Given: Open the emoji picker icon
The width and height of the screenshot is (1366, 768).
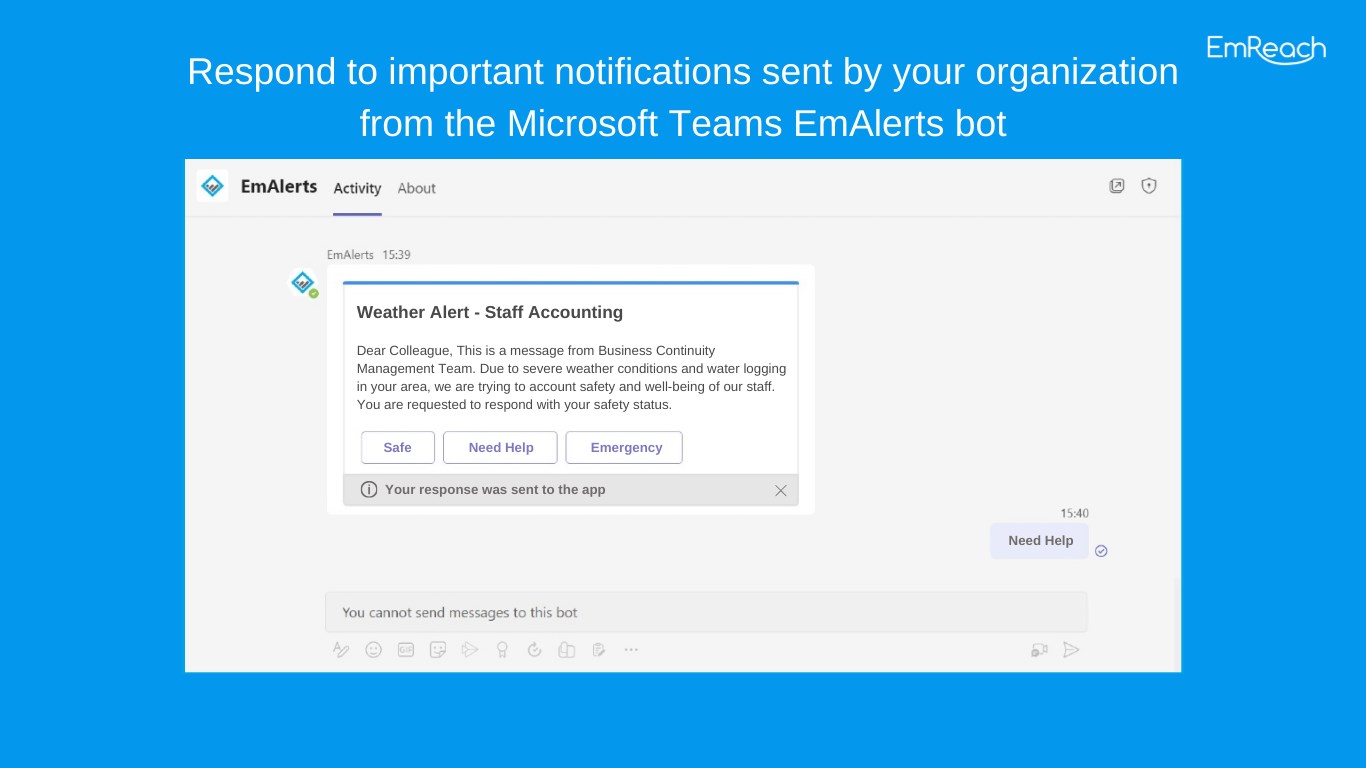Looking at the screenshot, I should (373, 650).
